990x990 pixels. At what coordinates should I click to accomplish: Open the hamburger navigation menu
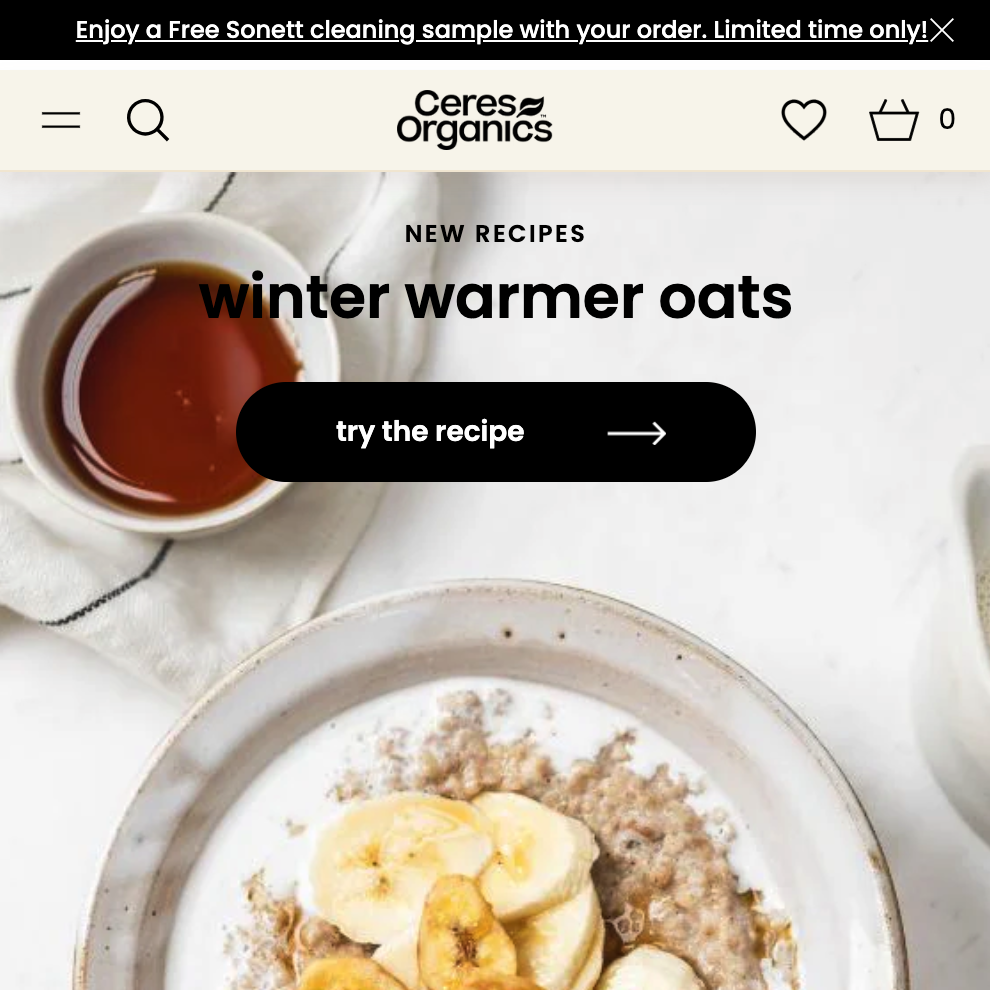61,119
